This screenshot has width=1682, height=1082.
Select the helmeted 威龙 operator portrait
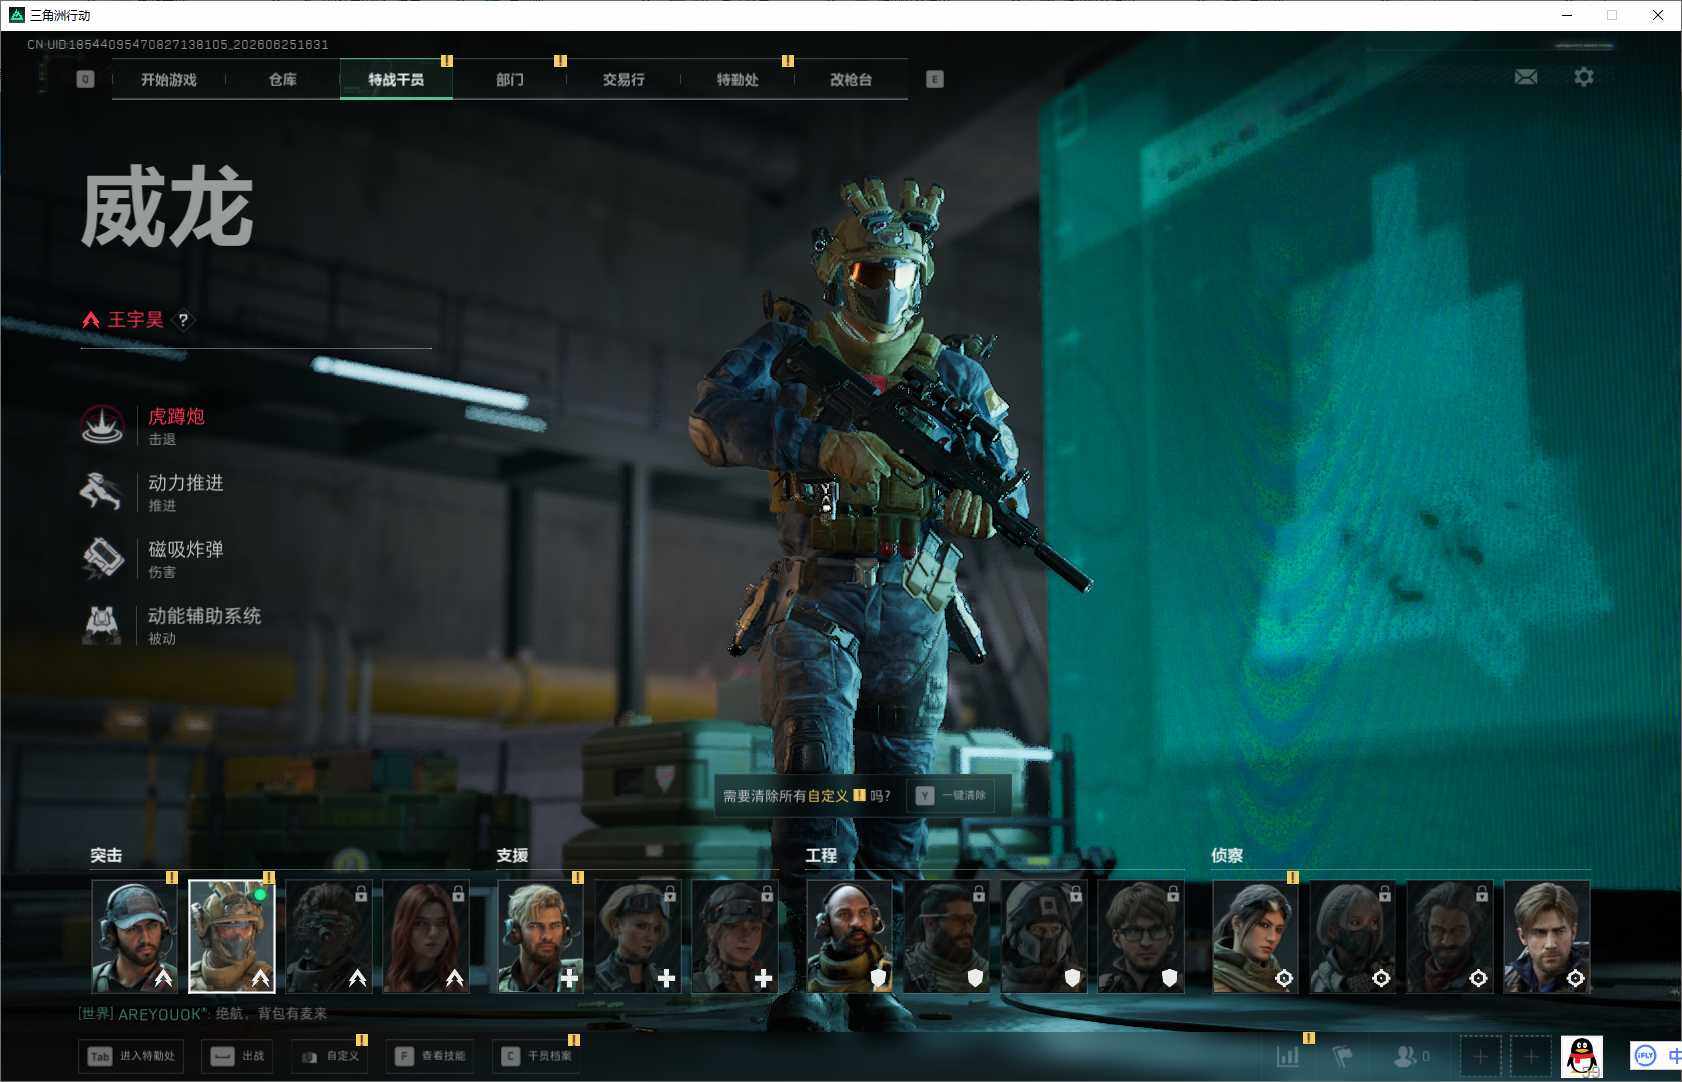231,936
